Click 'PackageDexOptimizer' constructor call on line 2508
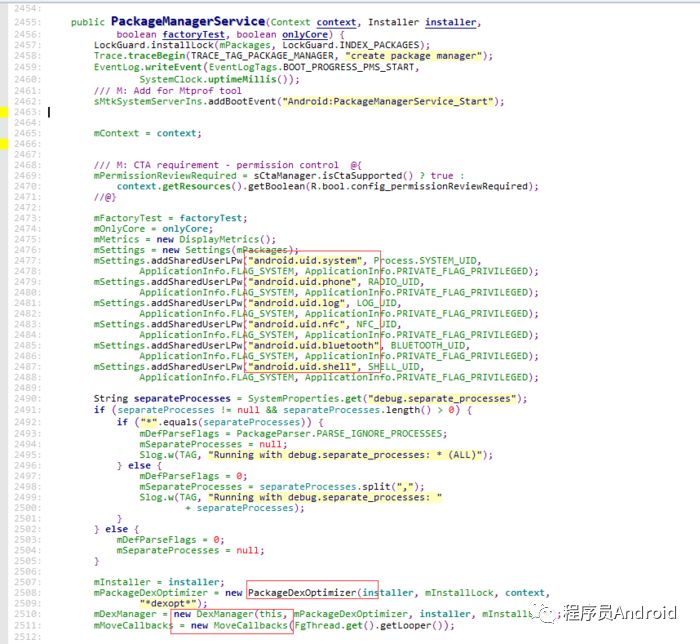 click(x=302, y=593)
